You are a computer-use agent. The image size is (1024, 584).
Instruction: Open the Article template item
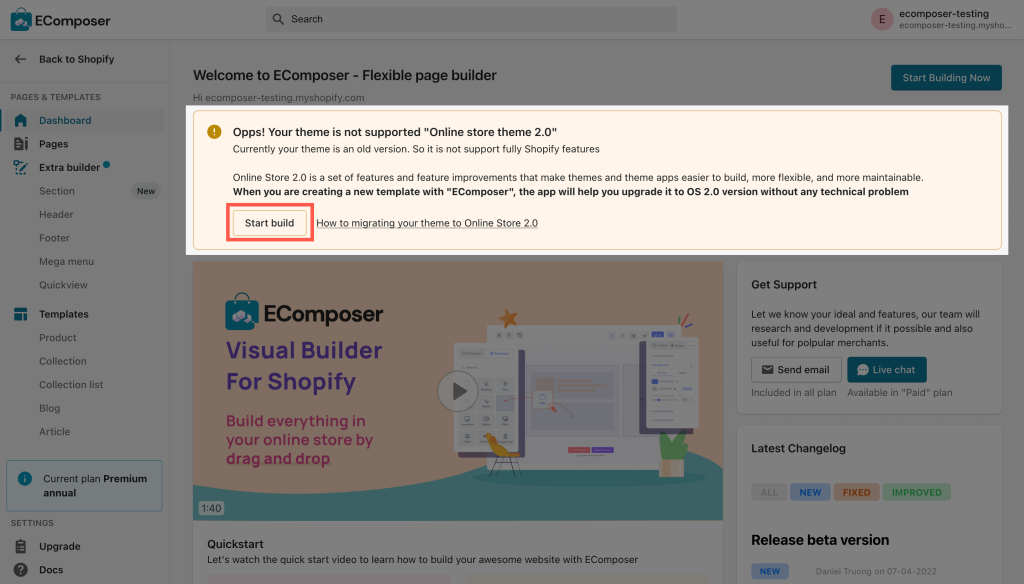(x=54, y=432)
